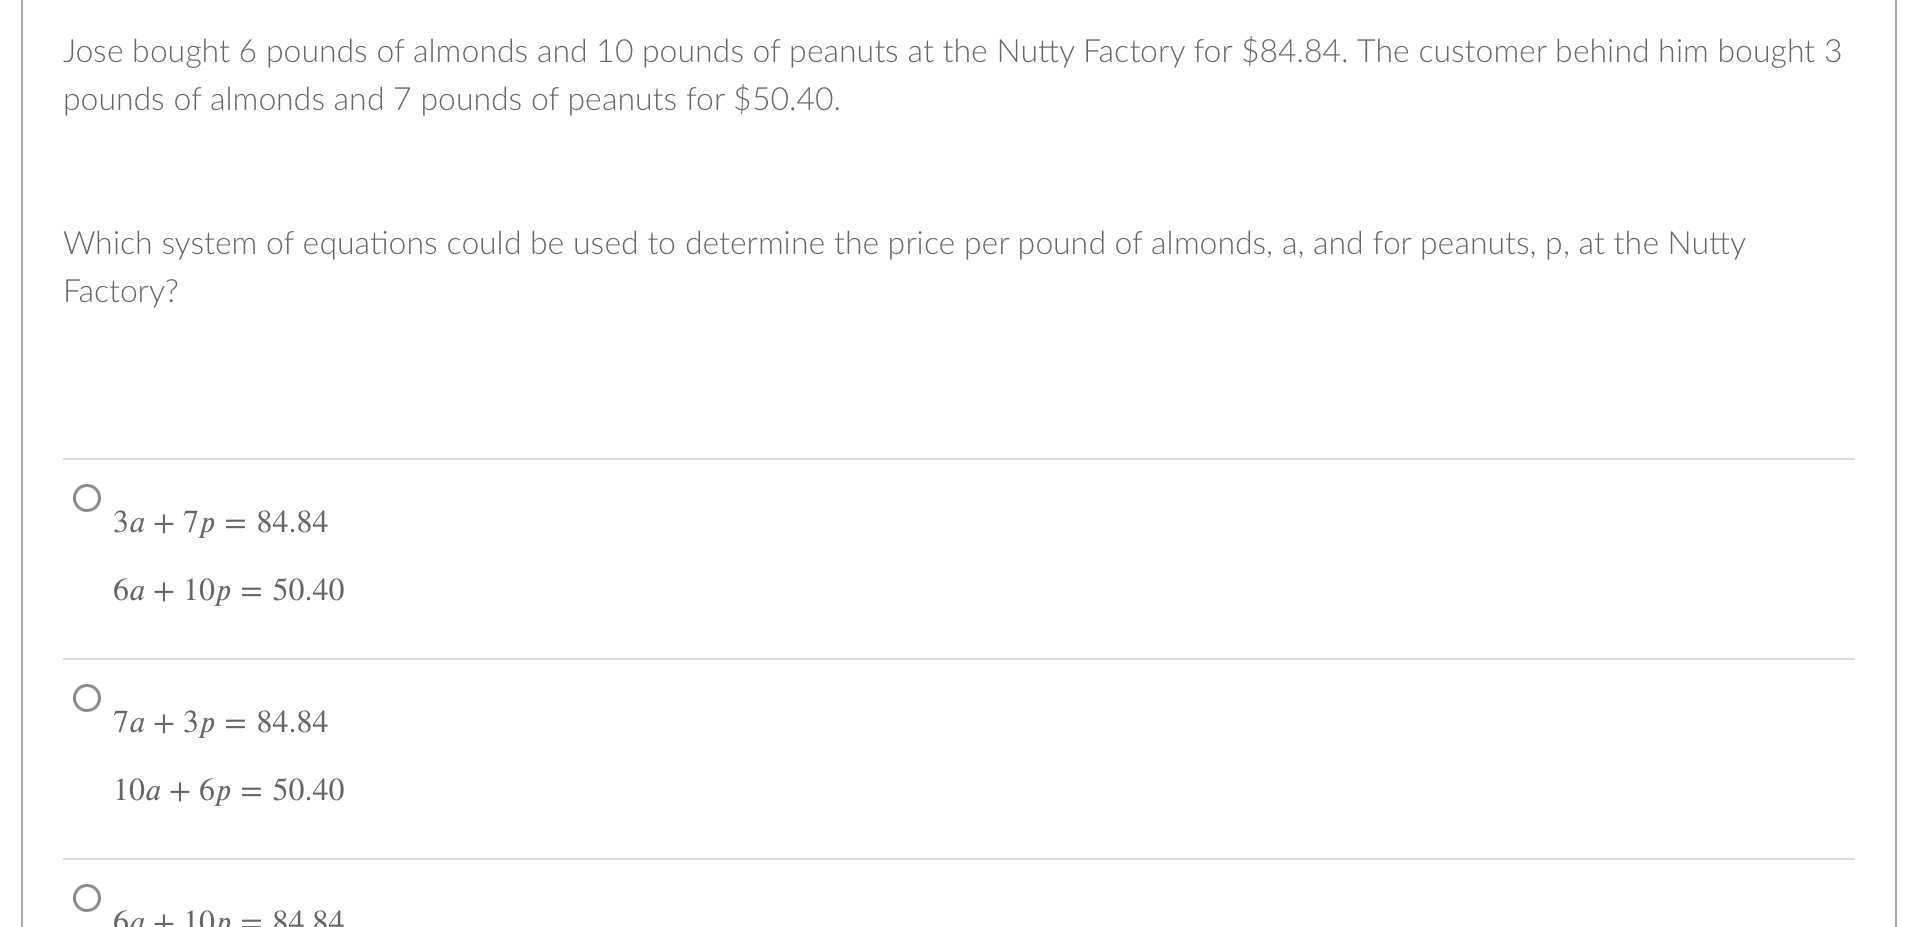Screen dimensions: 1919x927
Task: Click the variable a mentioned in the question
Action: pos(1290,243)
